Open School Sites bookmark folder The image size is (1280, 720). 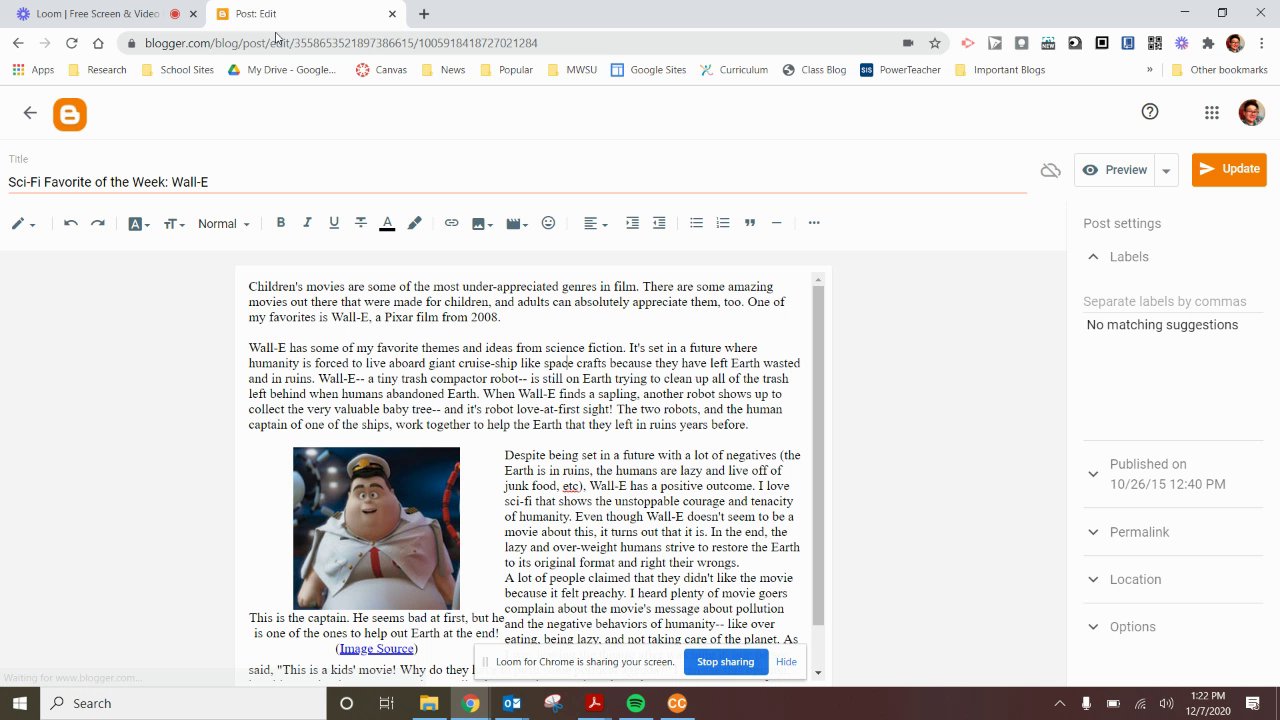click(178, 70)
